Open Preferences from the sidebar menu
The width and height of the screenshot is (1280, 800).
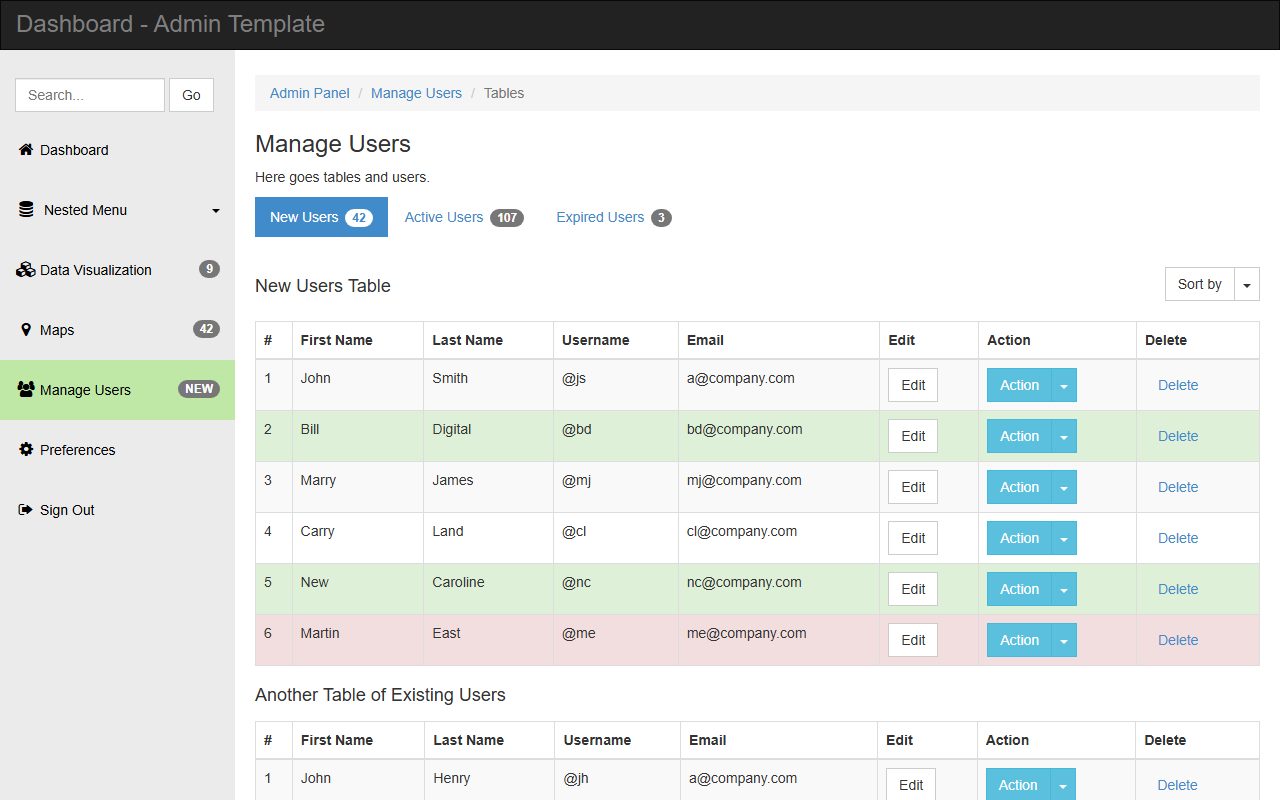click(x=117, y=450)
